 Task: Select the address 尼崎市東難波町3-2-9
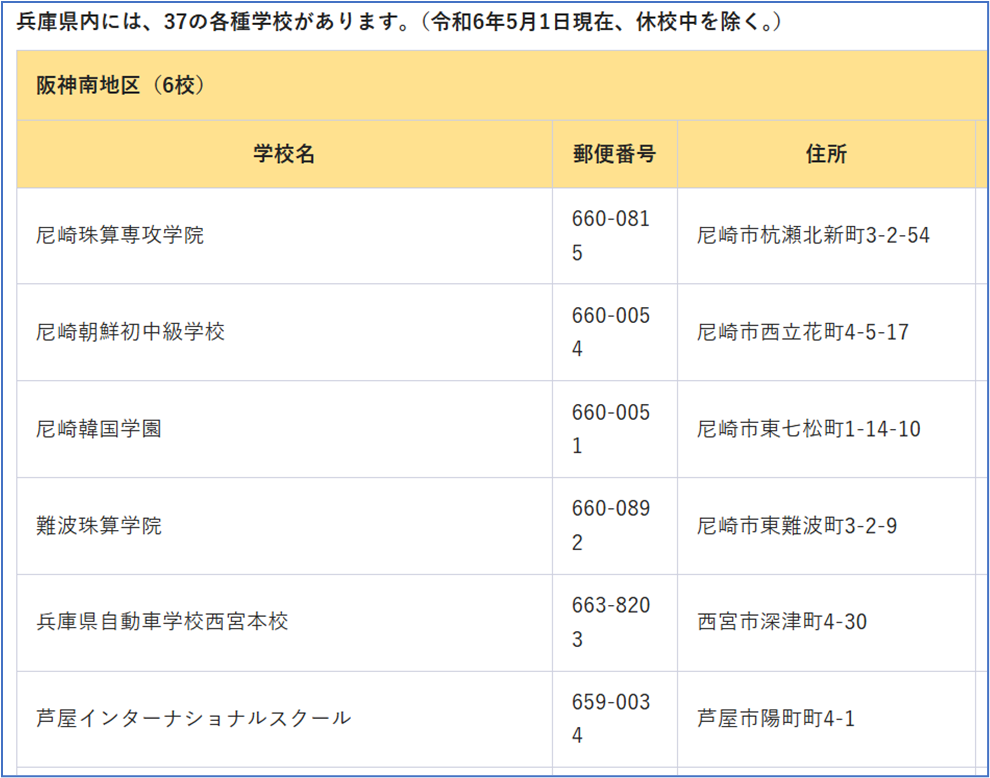[x=797, y=525]
